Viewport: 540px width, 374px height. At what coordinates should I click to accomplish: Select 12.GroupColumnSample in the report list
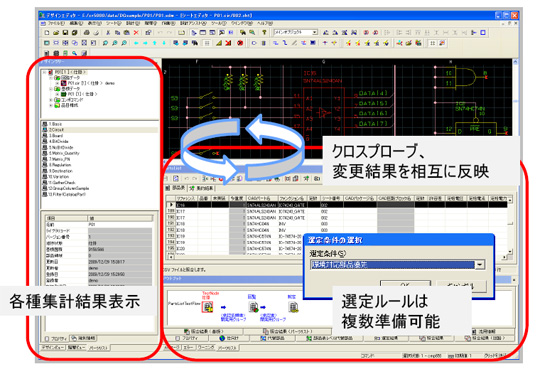69,188
